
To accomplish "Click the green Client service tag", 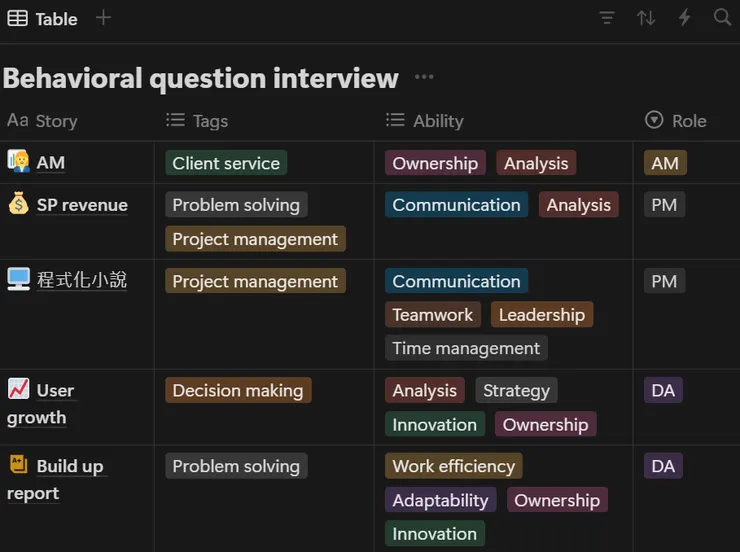I will 226,163.
